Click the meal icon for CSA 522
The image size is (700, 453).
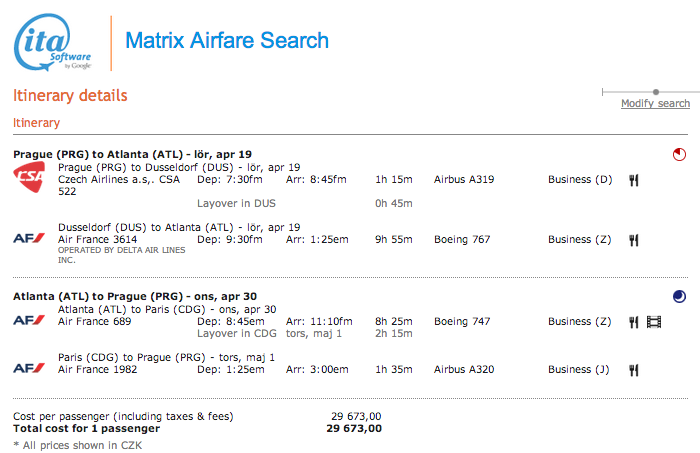pyautogui.click(x=633, y=180)
